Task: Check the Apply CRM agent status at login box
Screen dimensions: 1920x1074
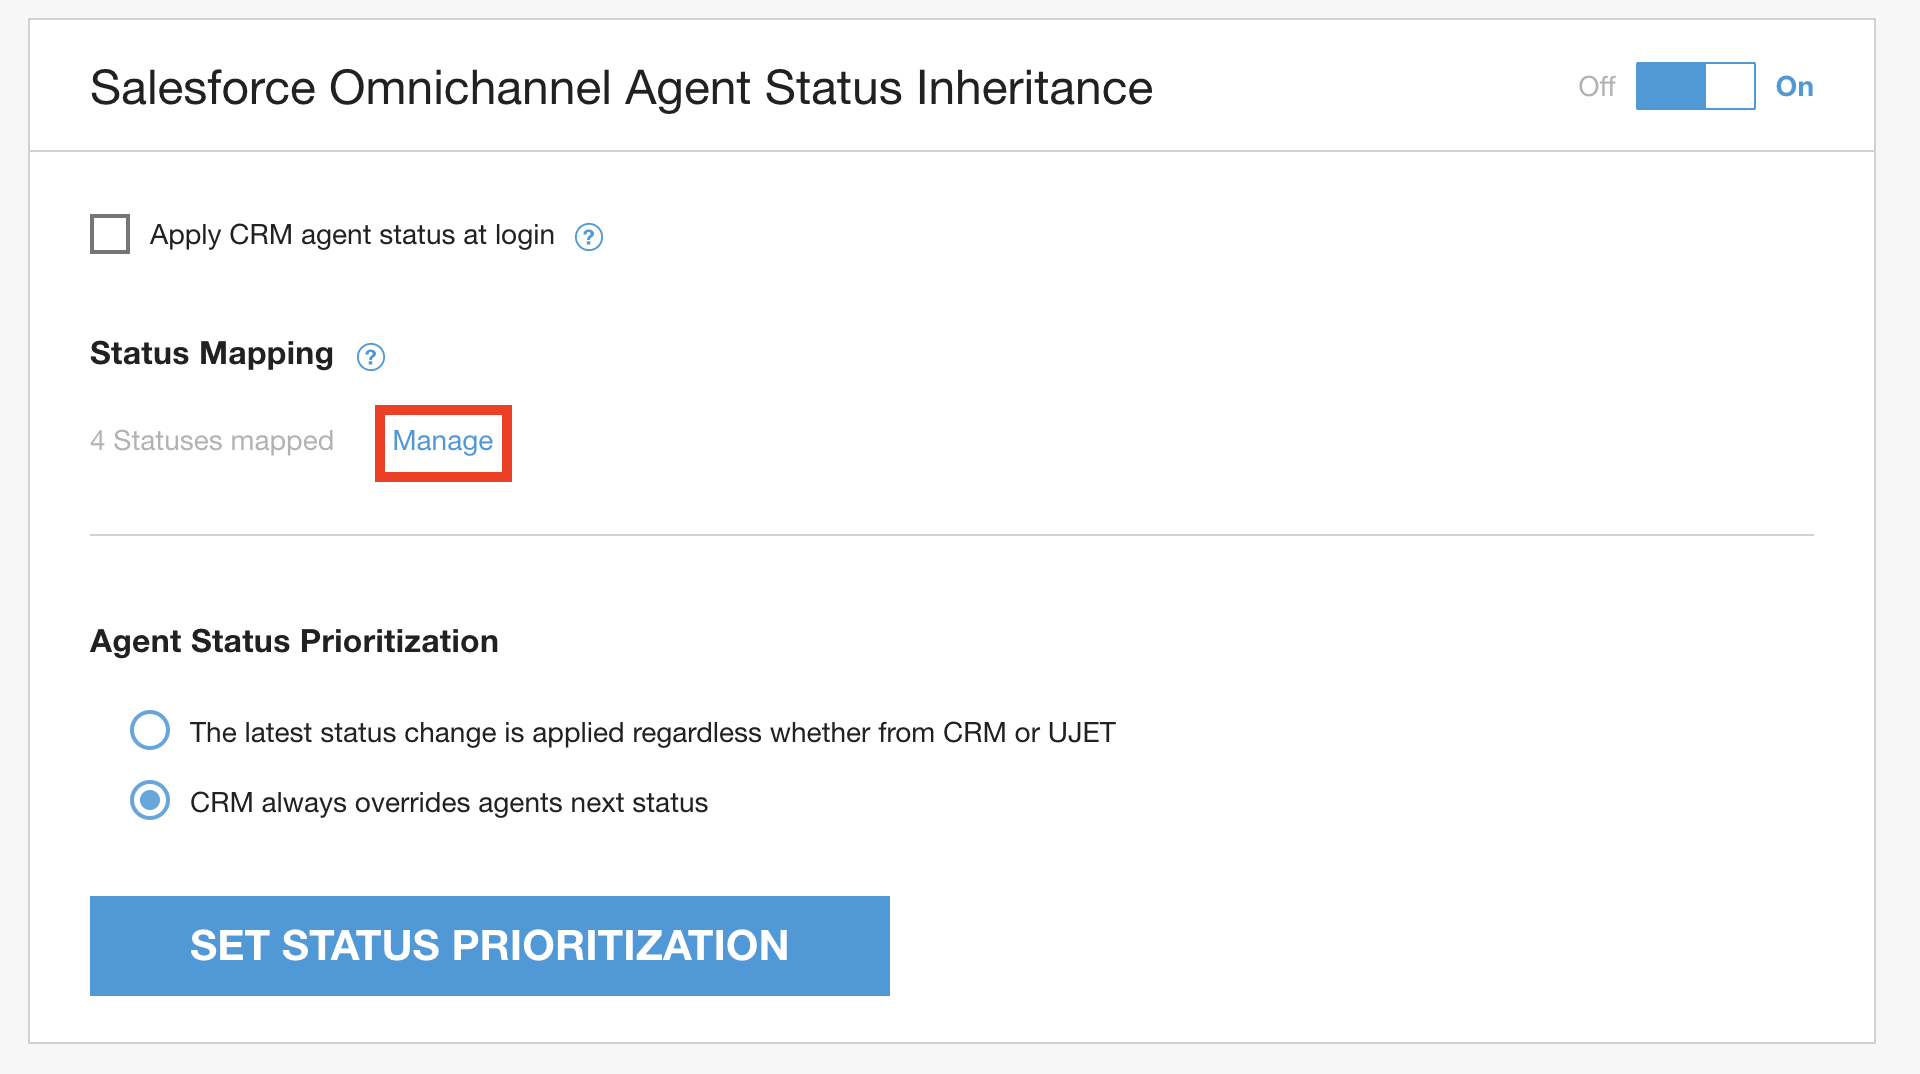Action: click(110, 234)
